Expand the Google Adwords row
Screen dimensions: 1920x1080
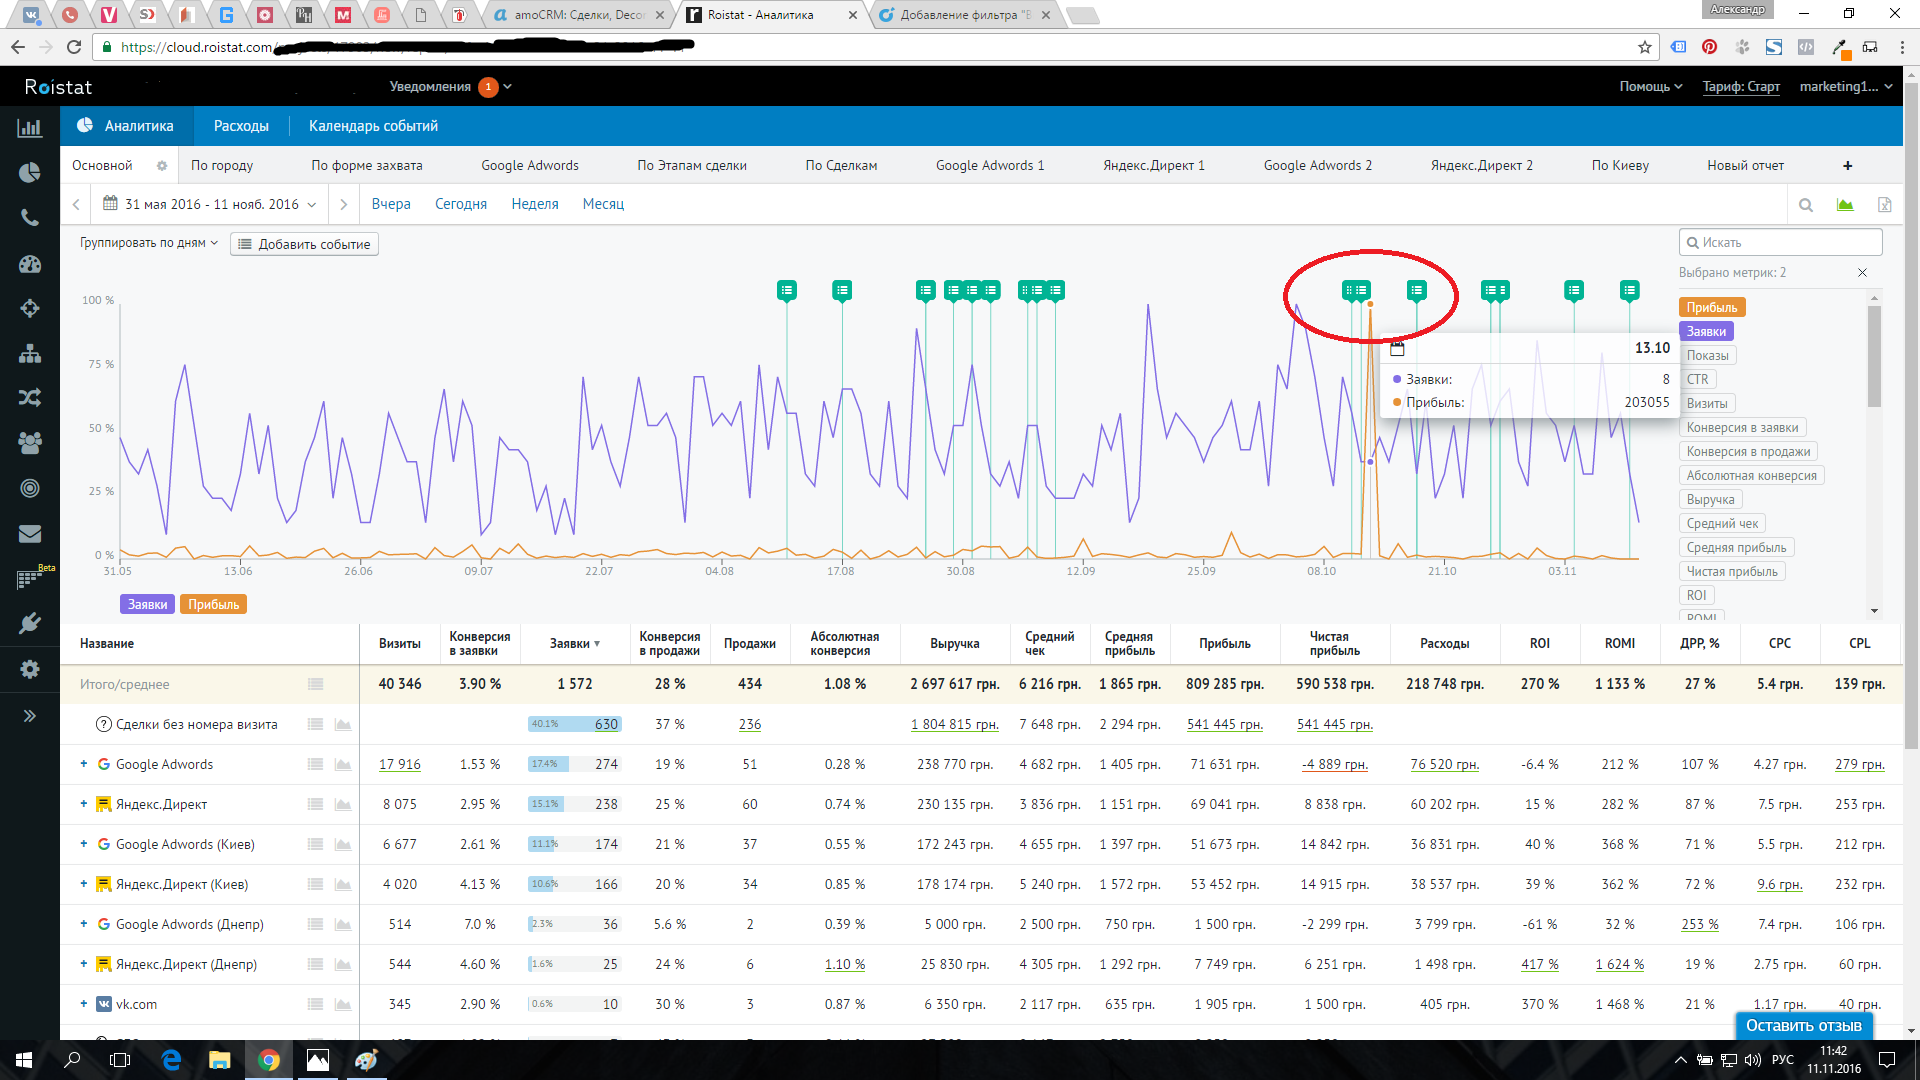pyautogui.click(x=84, y=764)
